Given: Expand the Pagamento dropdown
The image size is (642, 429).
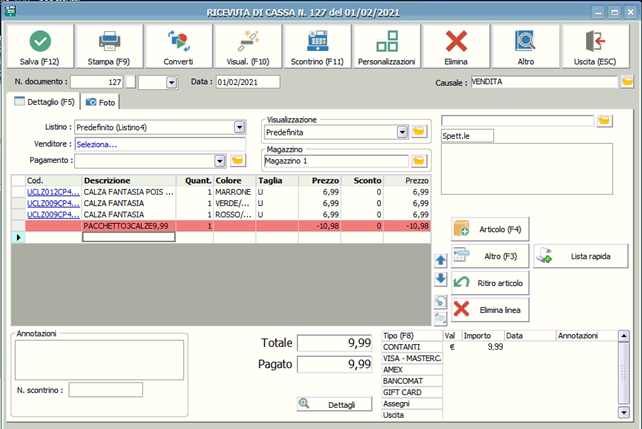Looking at the screenshot, I should click(220, 160).
